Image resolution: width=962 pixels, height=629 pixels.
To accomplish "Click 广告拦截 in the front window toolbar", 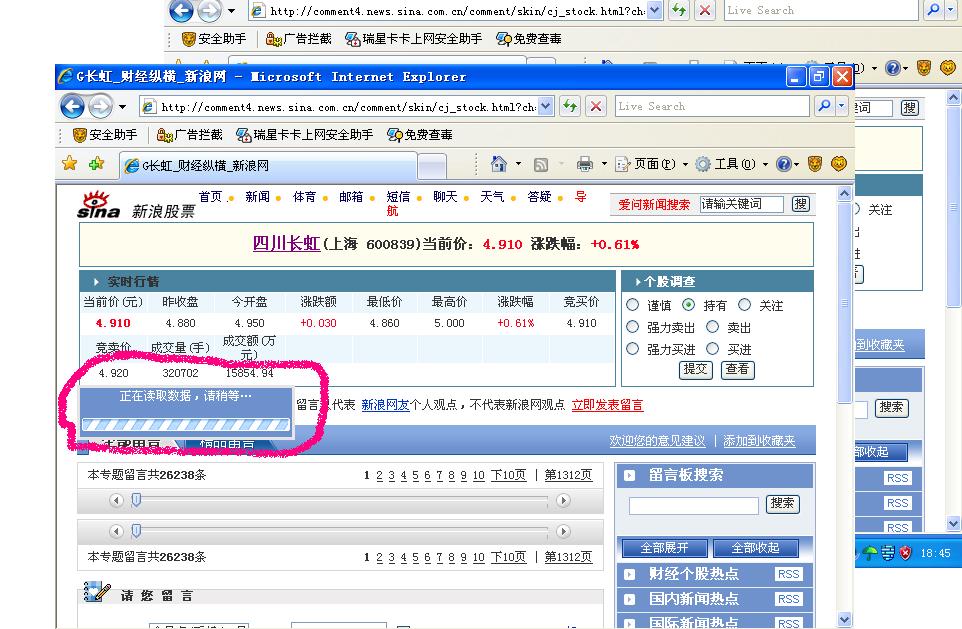I will point(190,134).
